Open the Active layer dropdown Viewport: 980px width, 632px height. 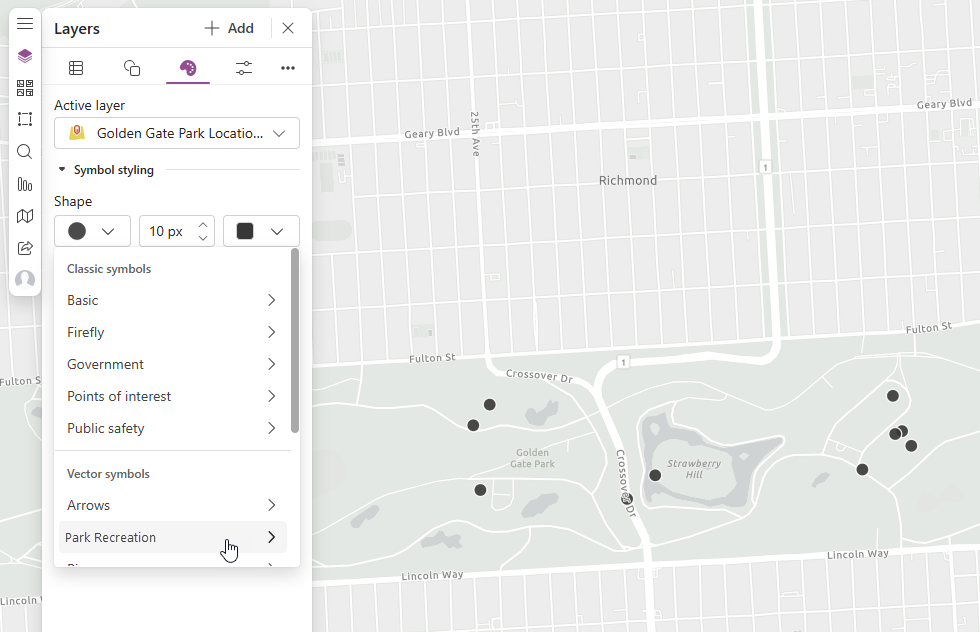[176, 132]
